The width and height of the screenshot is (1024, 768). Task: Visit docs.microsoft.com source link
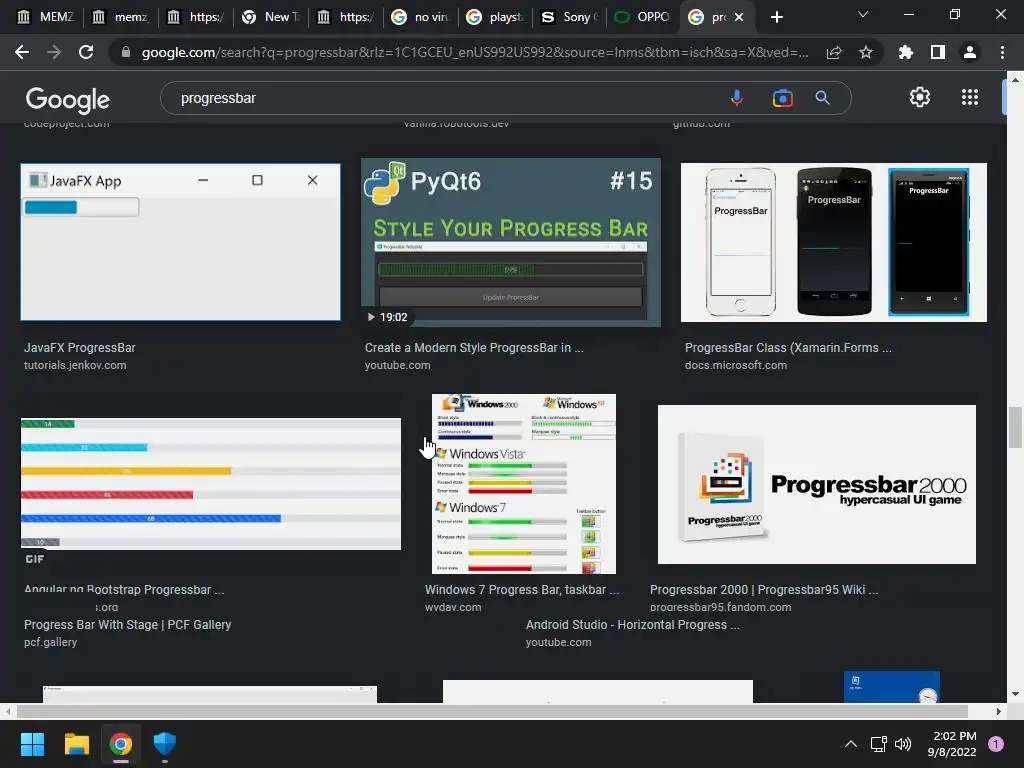(736, 365)
